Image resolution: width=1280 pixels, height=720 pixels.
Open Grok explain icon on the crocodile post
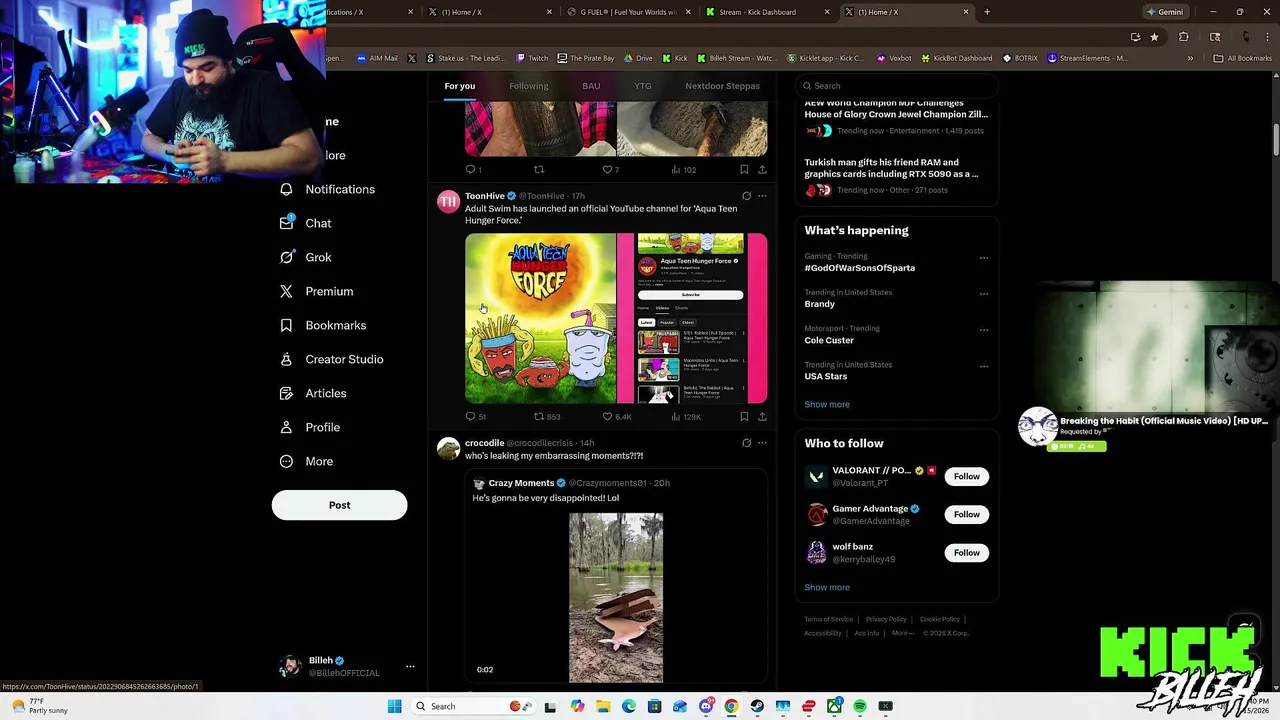tap(746, 443)
